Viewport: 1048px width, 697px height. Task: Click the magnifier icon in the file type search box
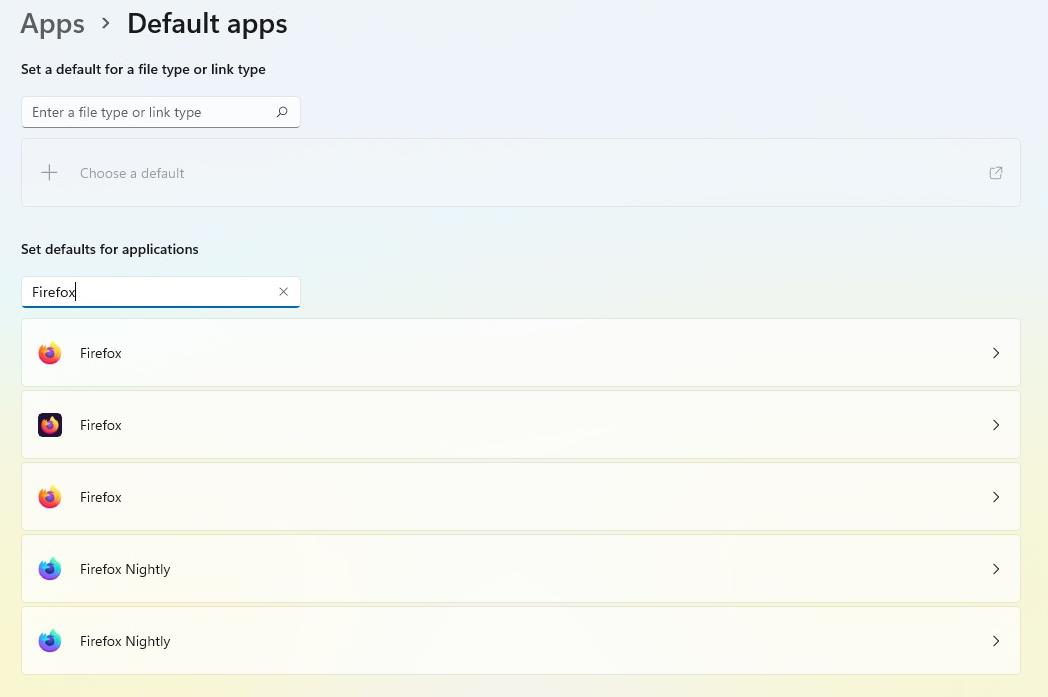click(282, 112)
